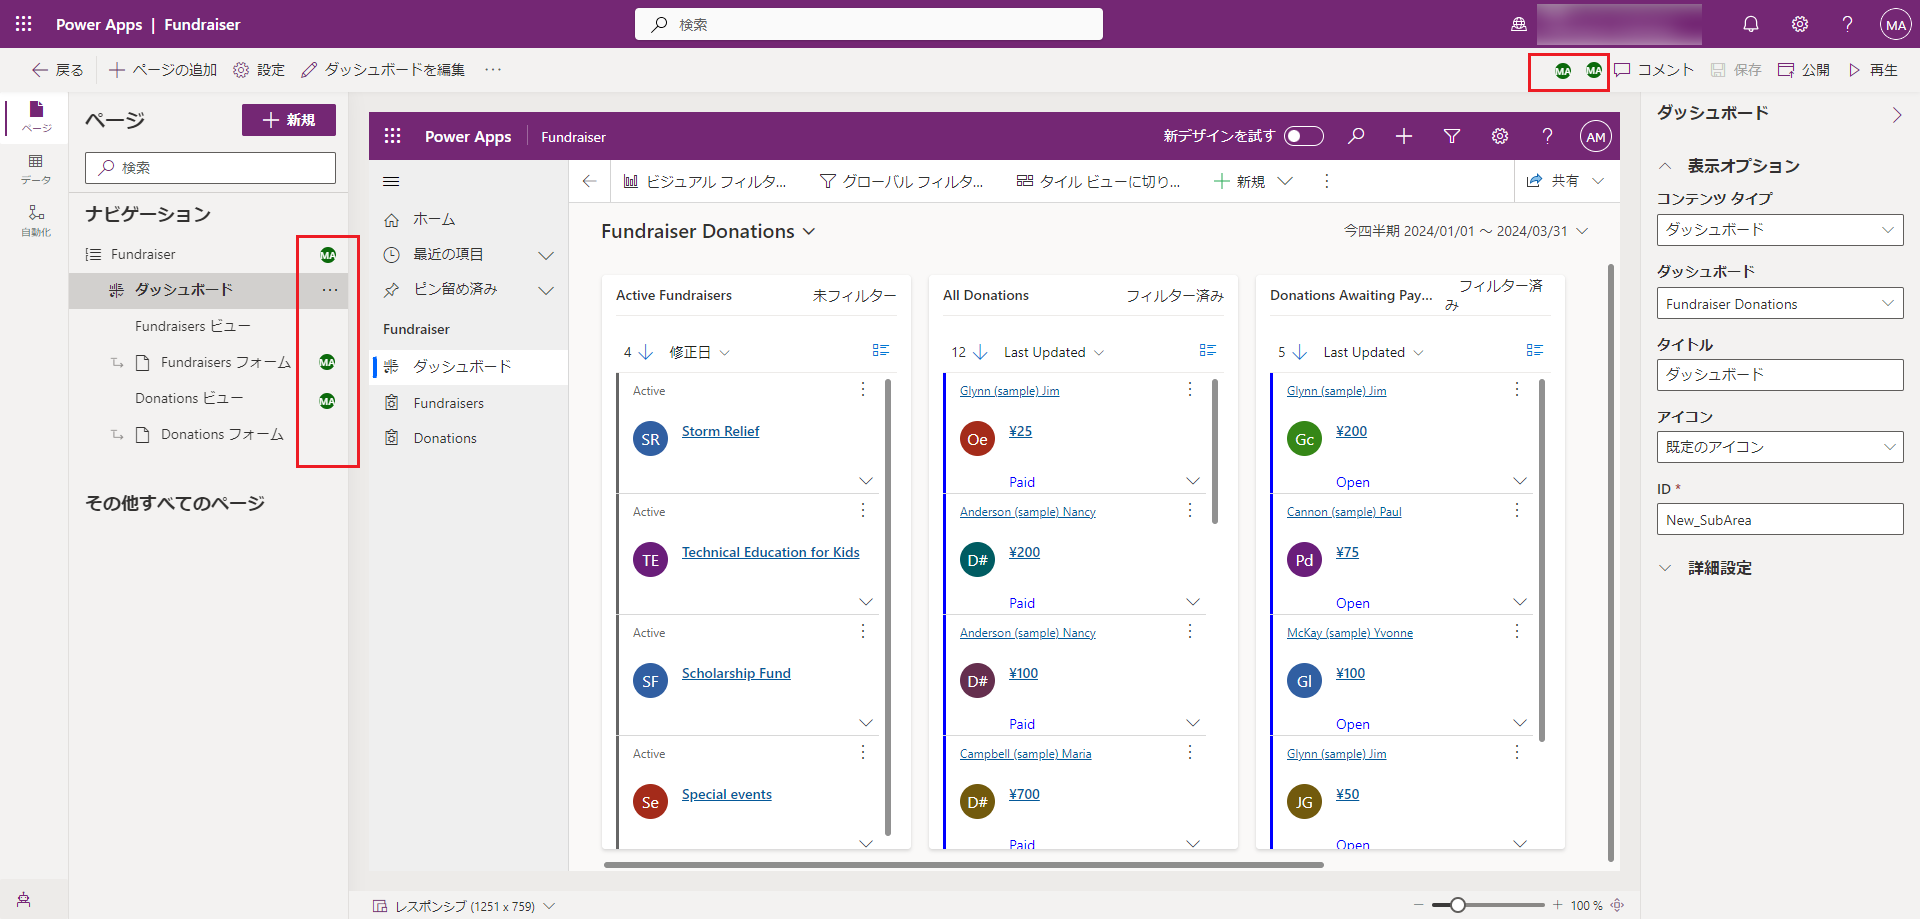
Task: Open Fundraiser Donations dashboard dropdown in properties
Action: click(x=1780, y=304)
